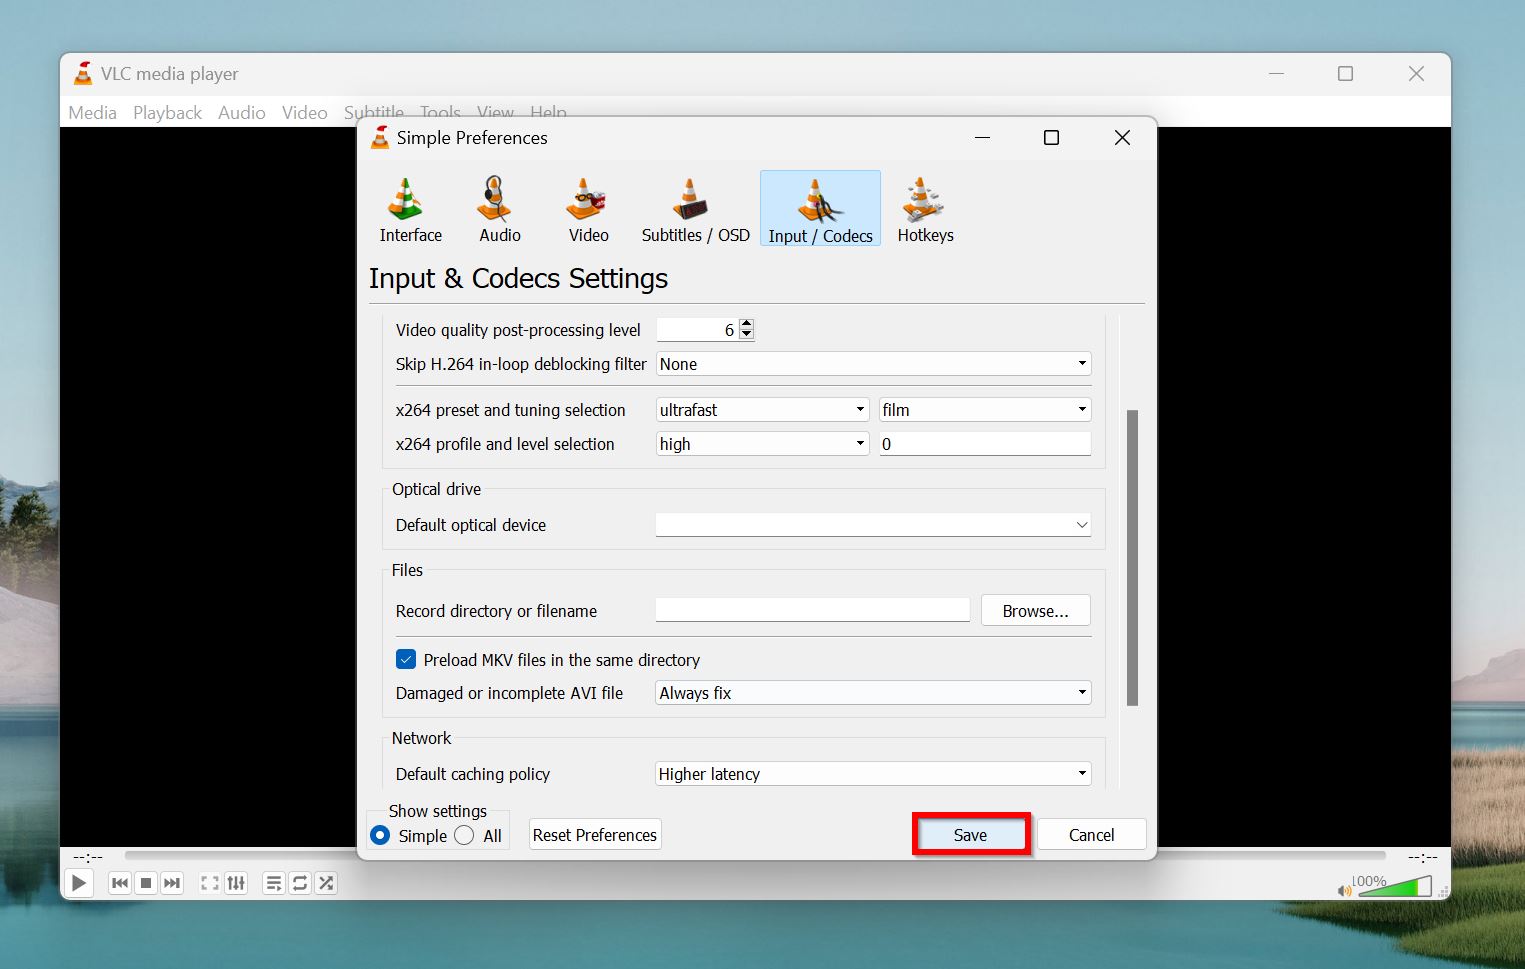Open the x264 profile dropdown showing high

coord(762,444)
